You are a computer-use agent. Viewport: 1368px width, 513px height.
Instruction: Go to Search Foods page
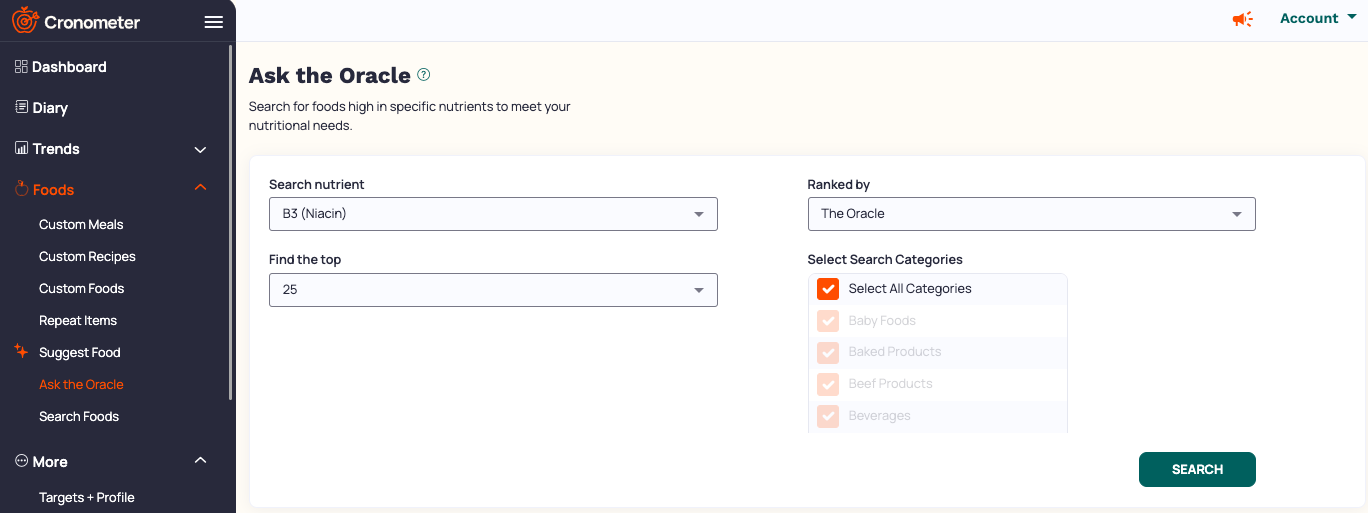tap(79, 417)
